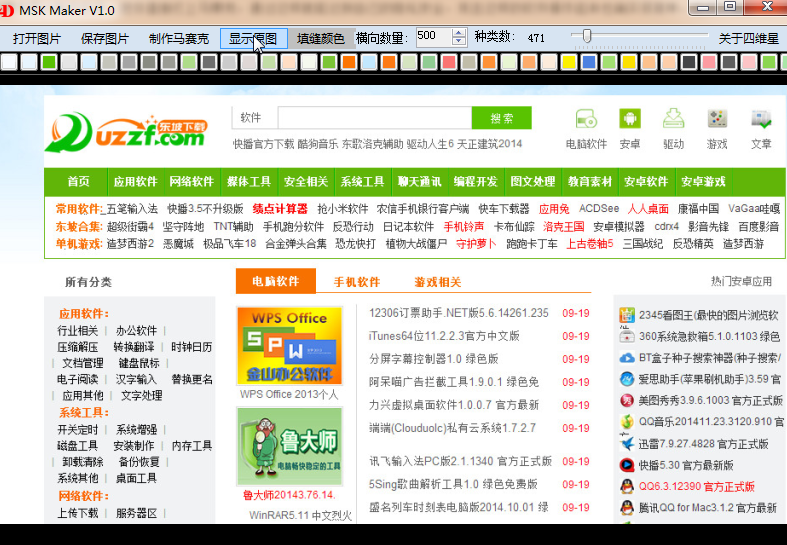Open 鲁大师20143.76.14. red caption link
This screenshot has width=787, height=545.
pos(289,495)
